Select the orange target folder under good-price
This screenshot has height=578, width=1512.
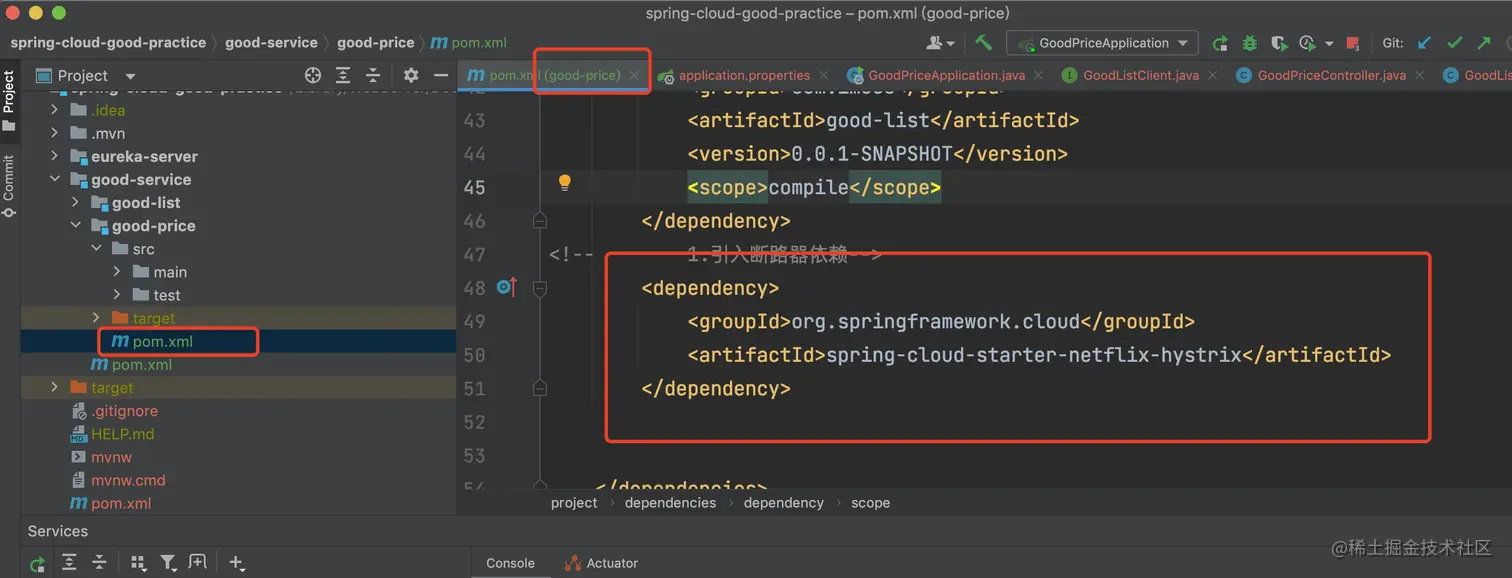coord(153,318)
